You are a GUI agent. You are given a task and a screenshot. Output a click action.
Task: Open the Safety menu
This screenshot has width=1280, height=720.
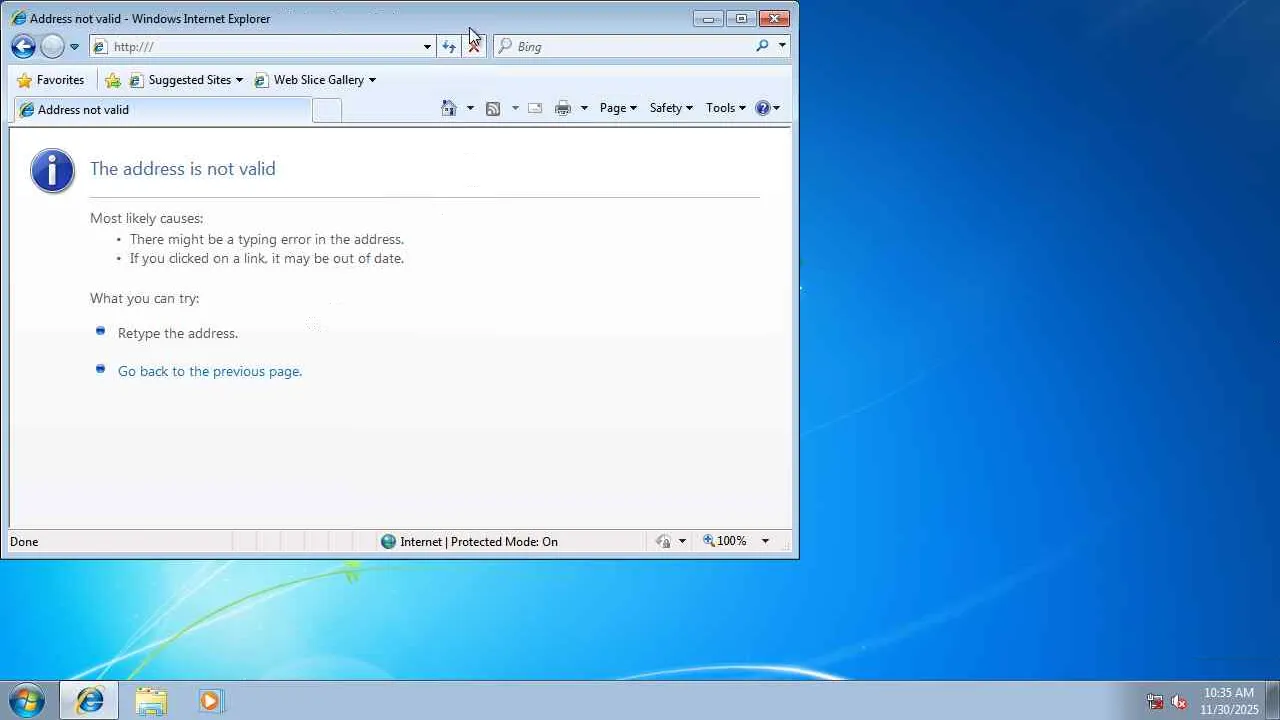point(671,108)
